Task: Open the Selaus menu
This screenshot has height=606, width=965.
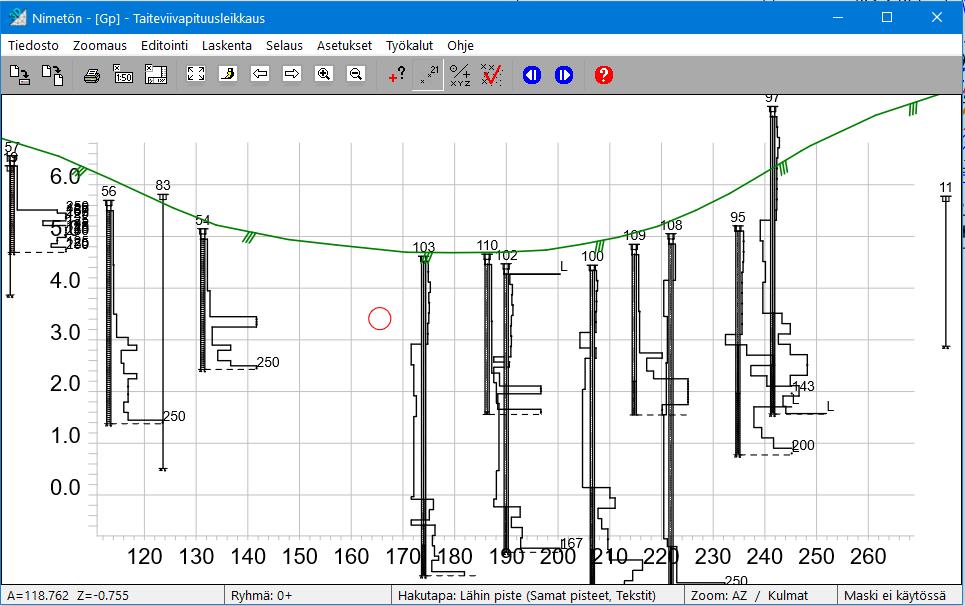Action: (x=284, y=46)
